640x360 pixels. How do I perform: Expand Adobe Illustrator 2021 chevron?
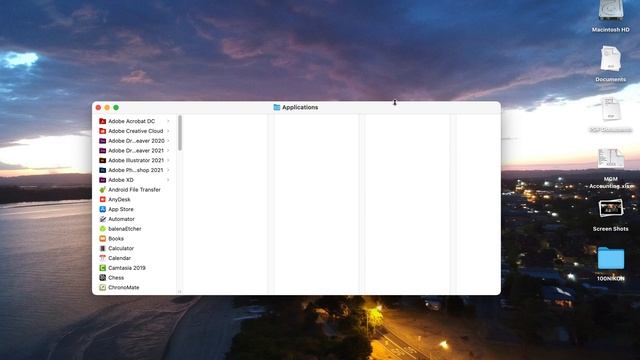pyautogui.click(x=168, y=160)
